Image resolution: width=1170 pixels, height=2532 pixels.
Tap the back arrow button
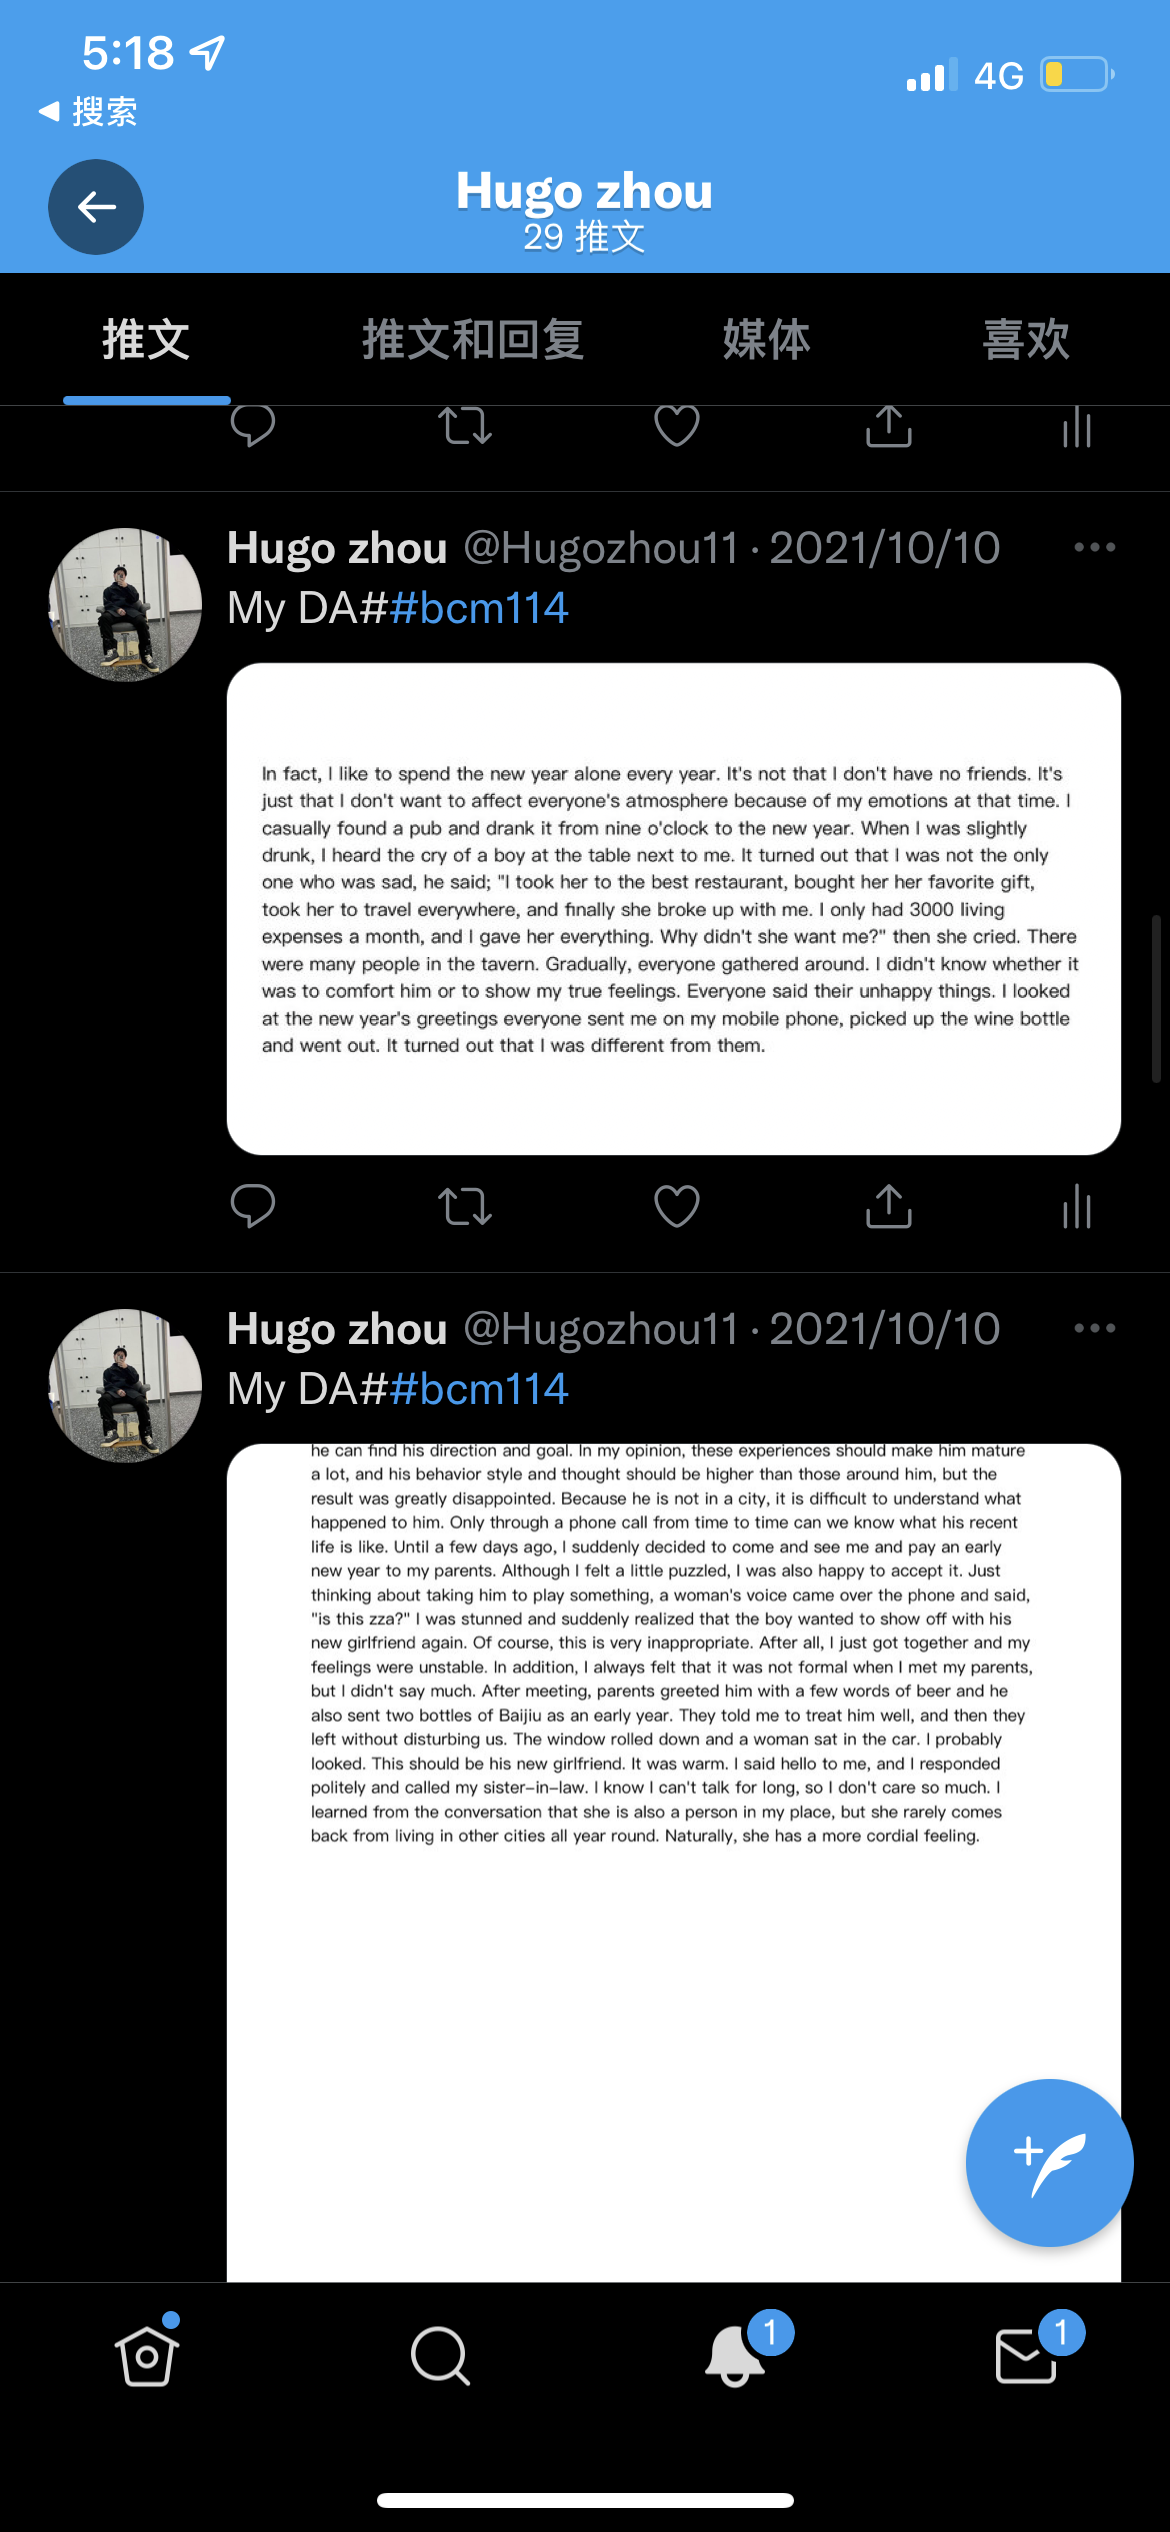coord(96,207)
